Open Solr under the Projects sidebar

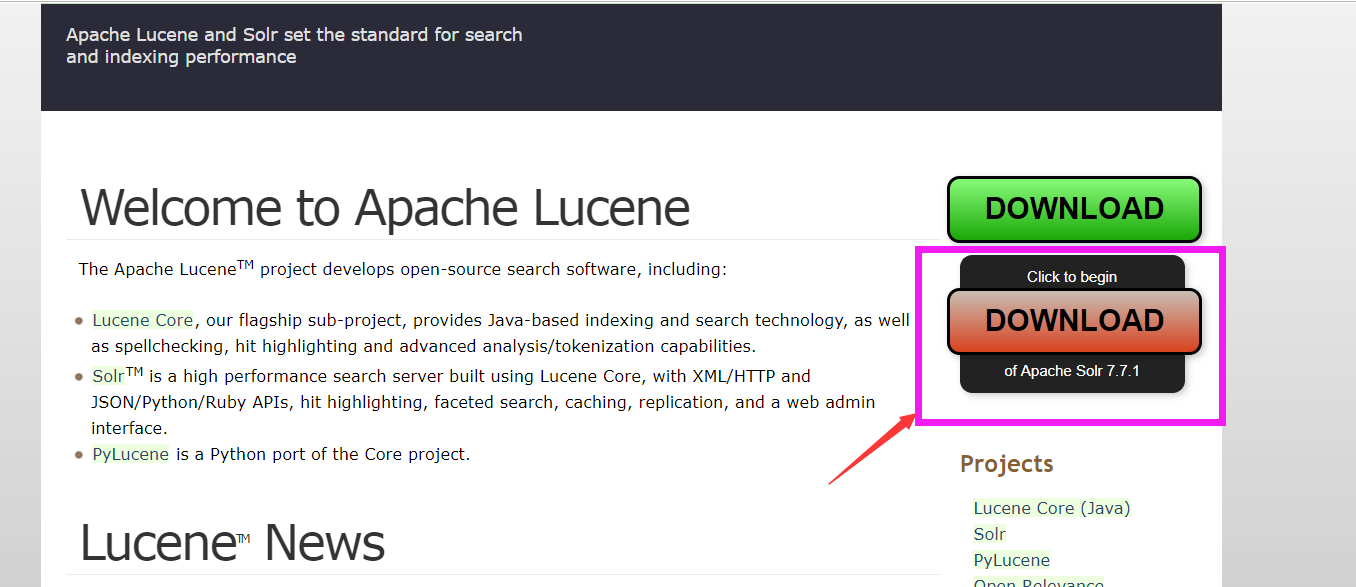990,534
